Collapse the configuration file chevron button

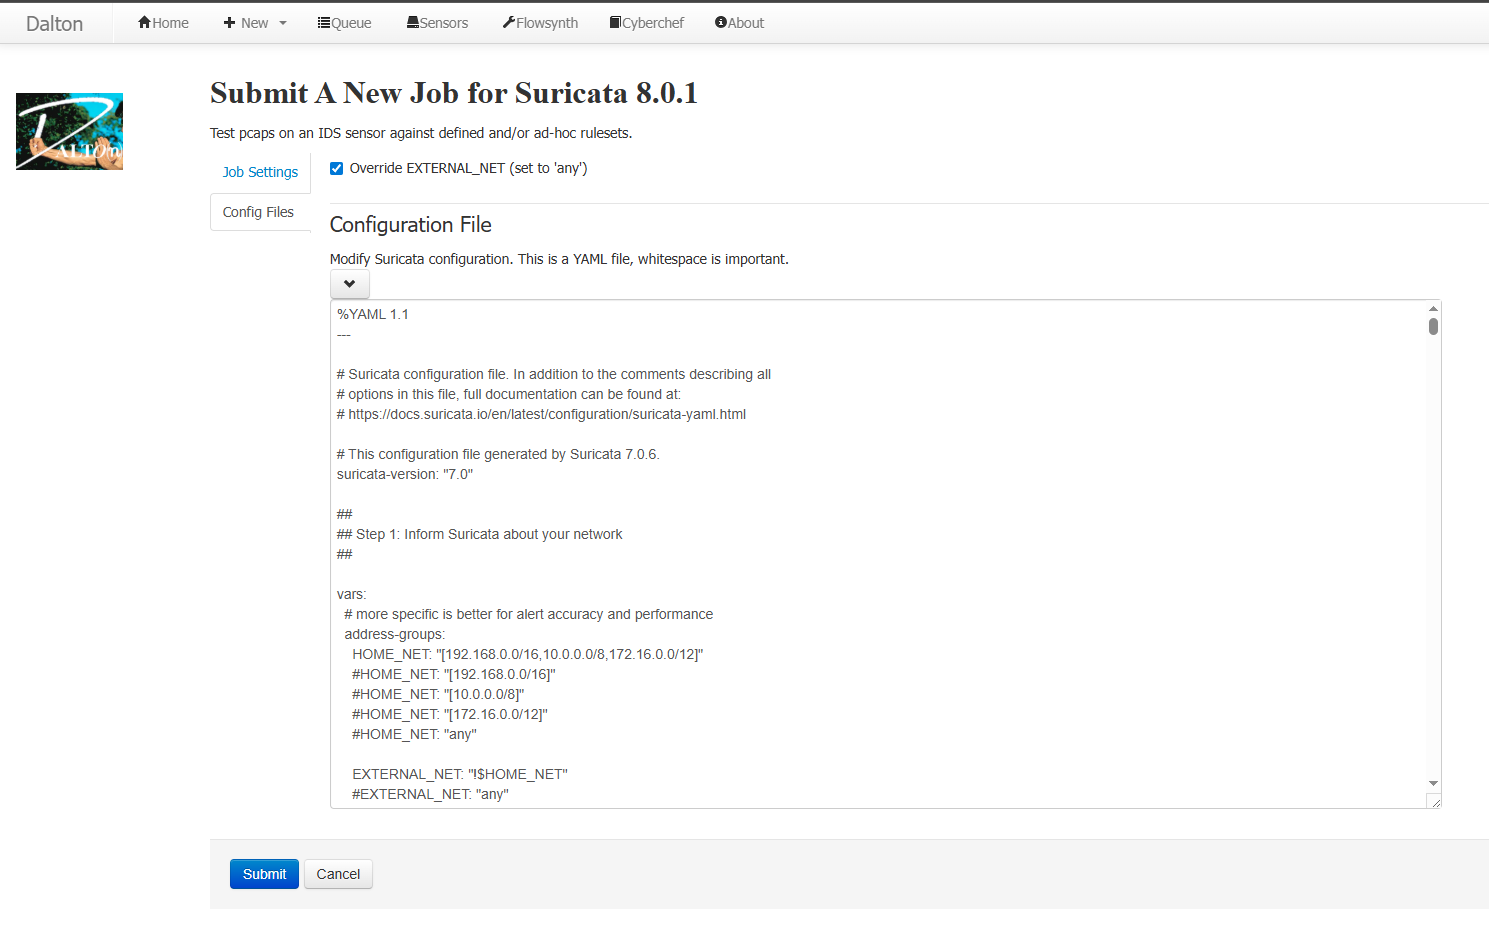pyautogui.click(x=350, y=284)
